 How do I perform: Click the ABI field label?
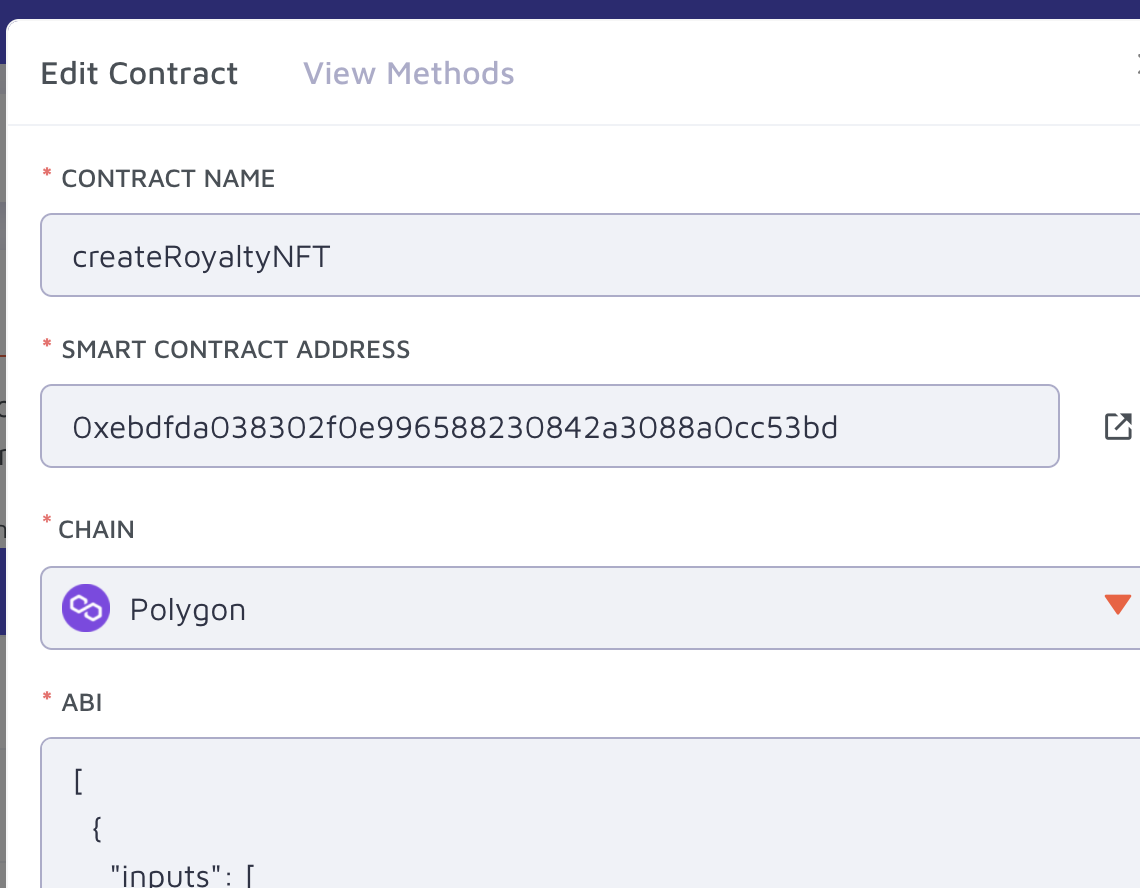point(81,703)
